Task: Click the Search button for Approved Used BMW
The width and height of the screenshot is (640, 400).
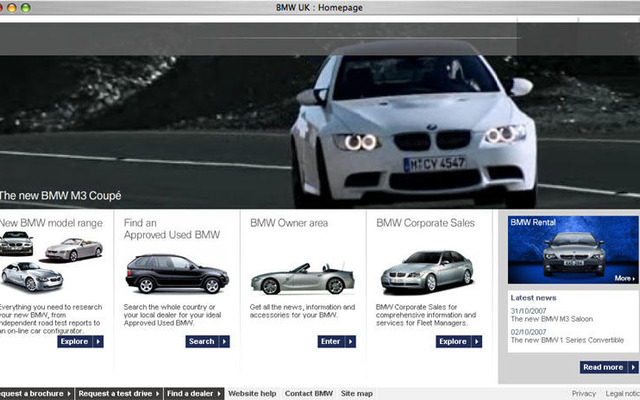Action: point(207,341)
